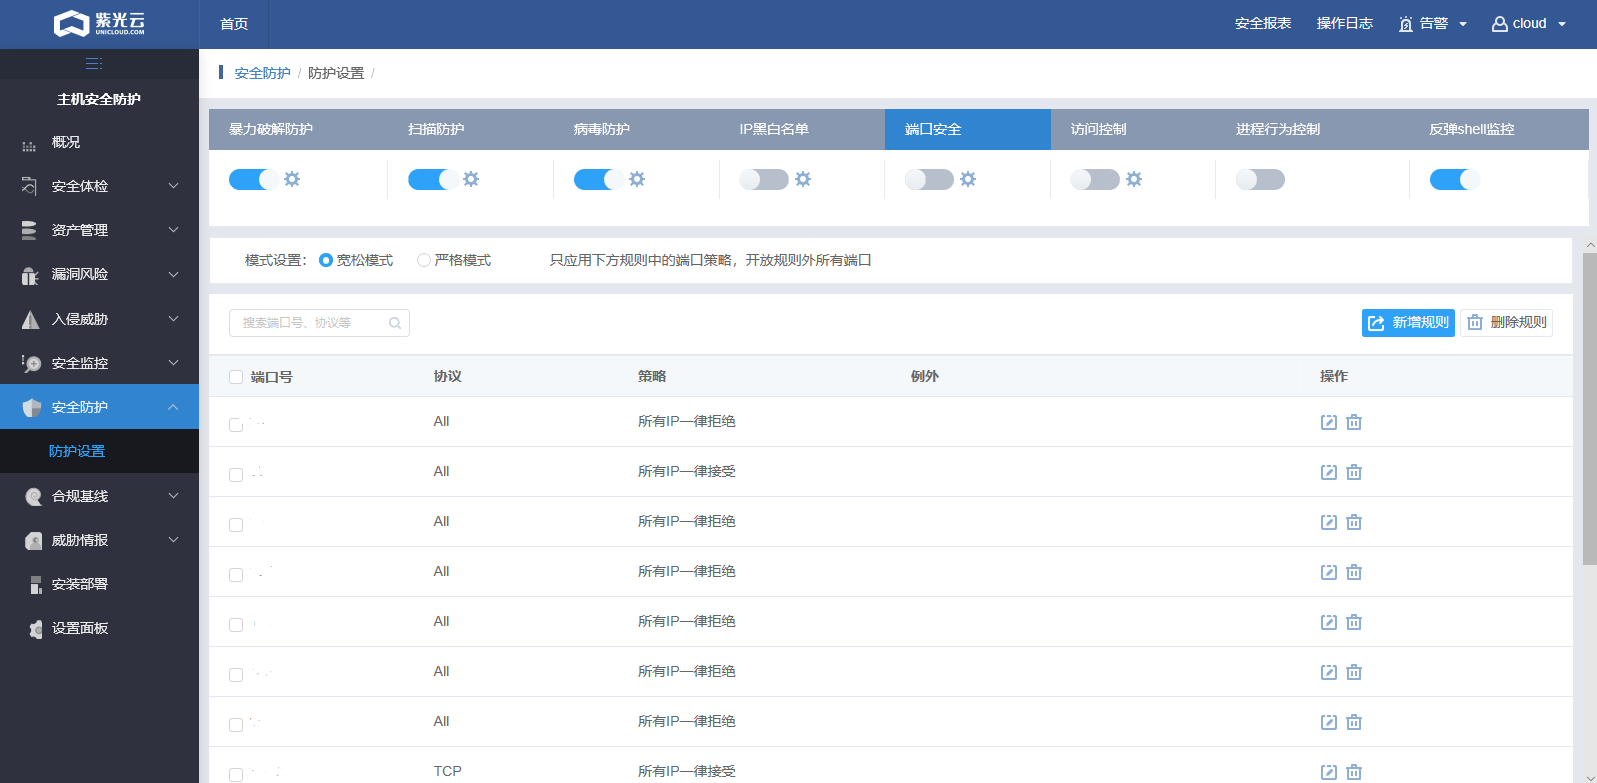
Task: Expand 漏洞风险 with its chevron
Action: (173, 274)
